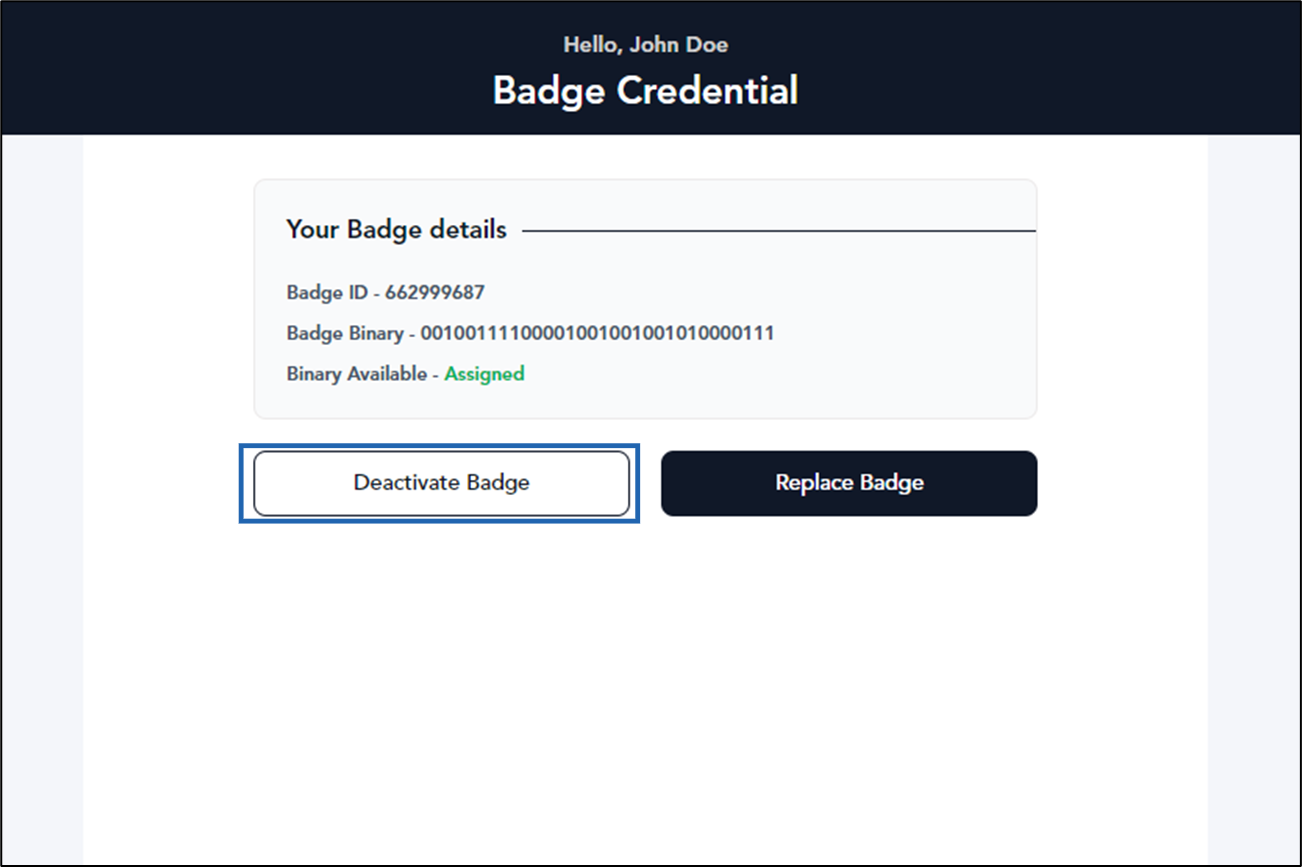Screen dimensions: 1302x867
Task: Click the word Credential in the title
Action: 708,91
